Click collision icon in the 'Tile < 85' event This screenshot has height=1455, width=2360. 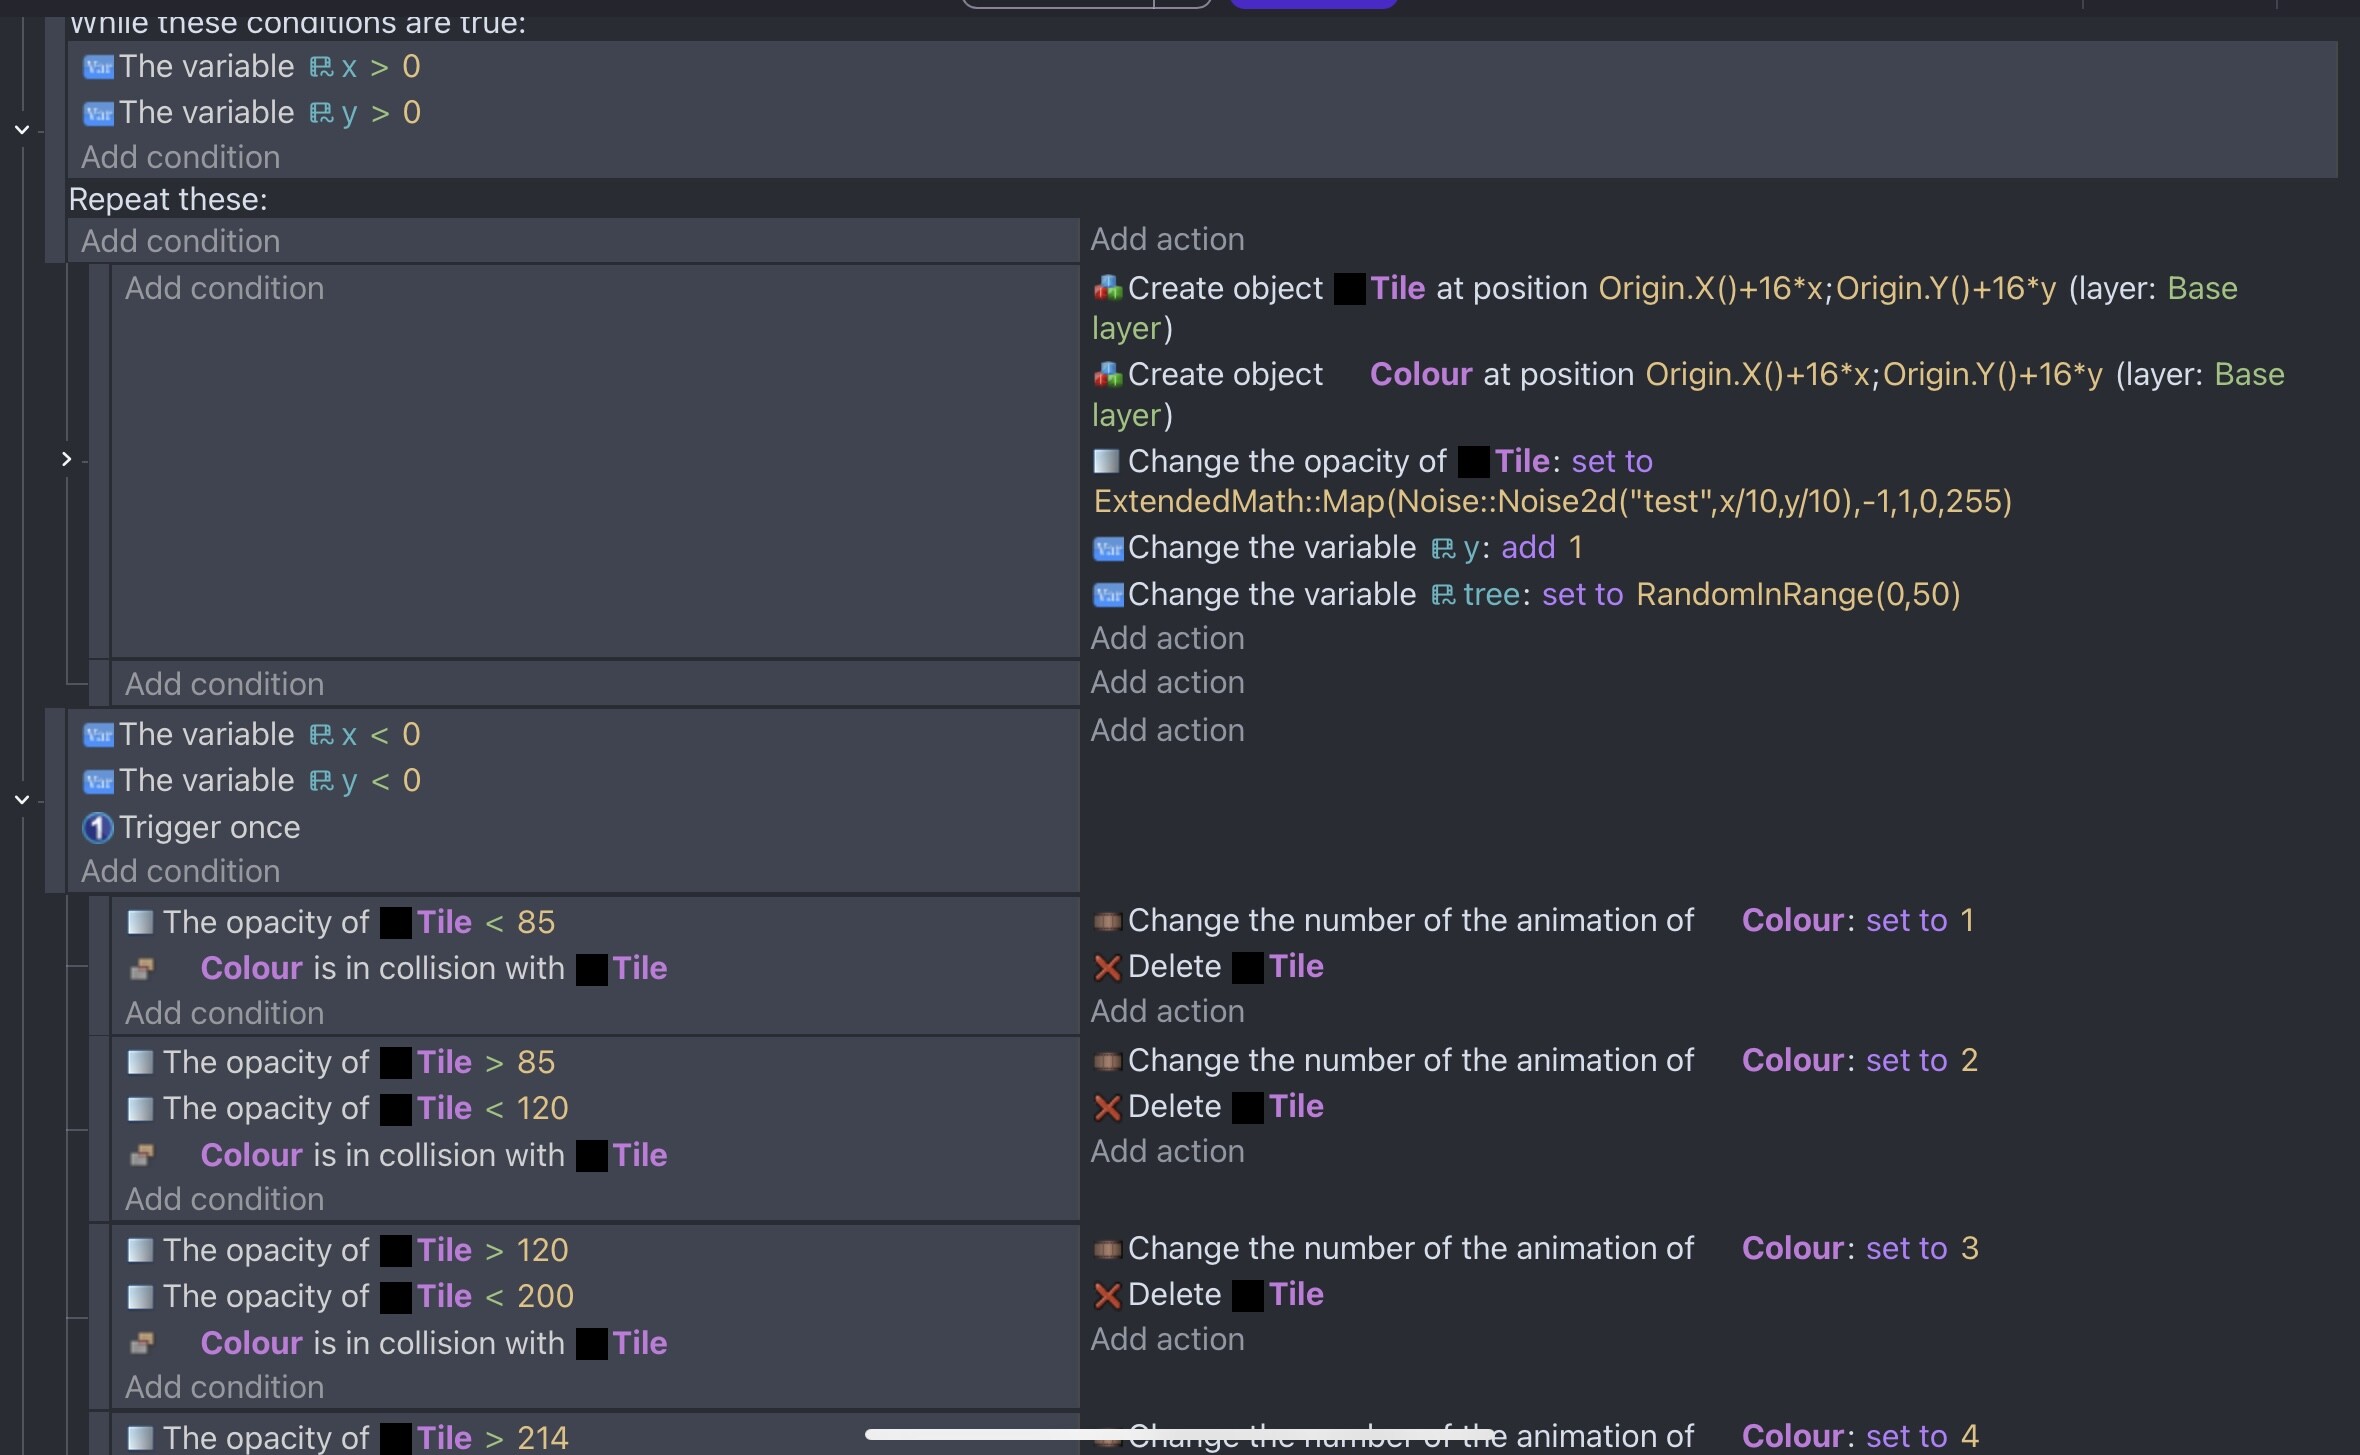click(x=142, y=968)
